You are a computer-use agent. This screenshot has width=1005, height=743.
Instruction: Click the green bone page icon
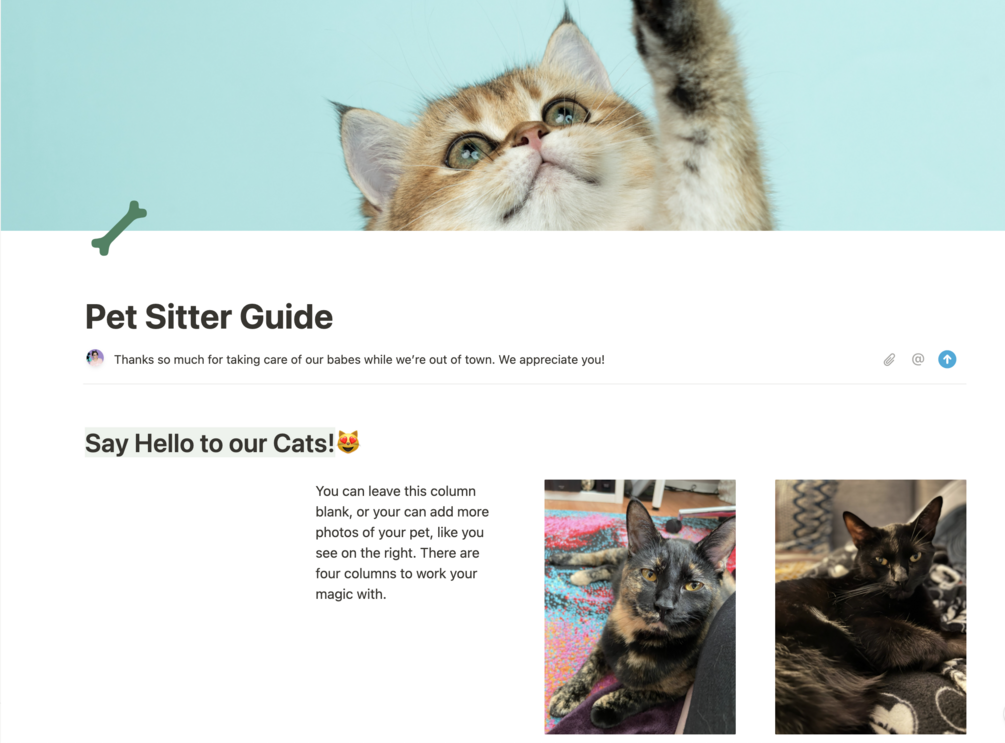(x=119, y=228)
